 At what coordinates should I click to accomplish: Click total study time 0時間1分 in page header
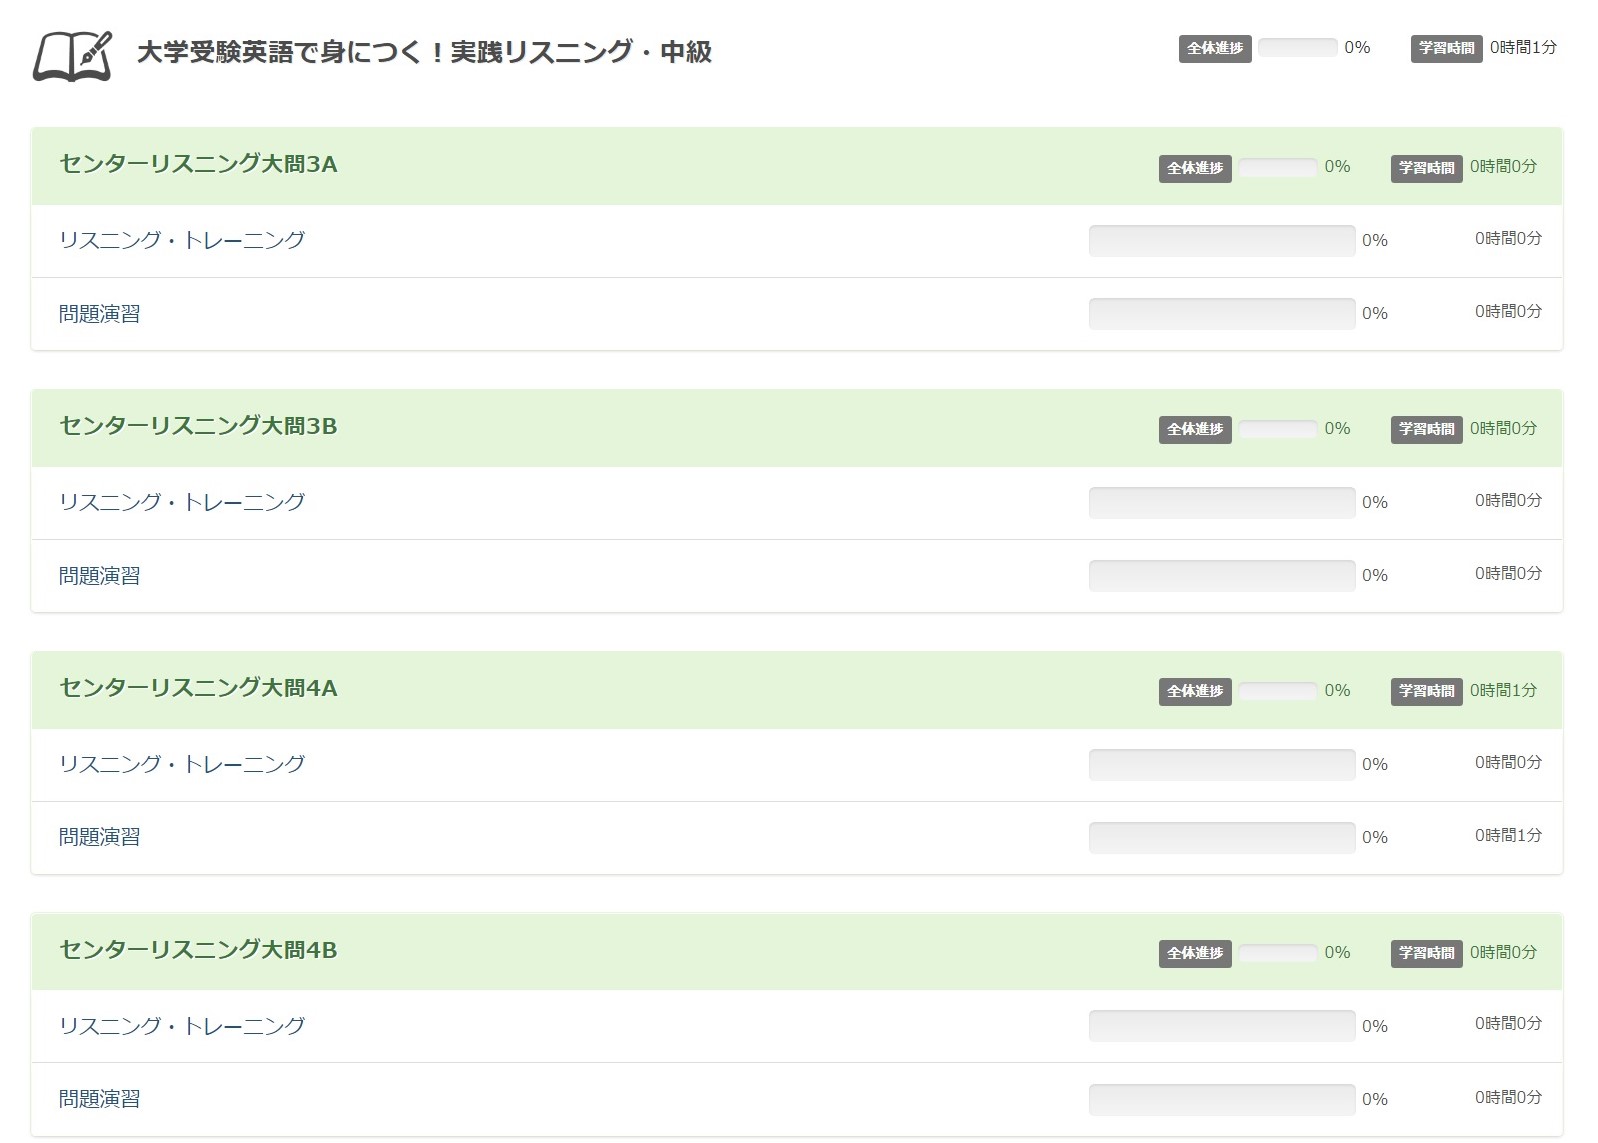pyautogui.click(x=1523, y=47)
